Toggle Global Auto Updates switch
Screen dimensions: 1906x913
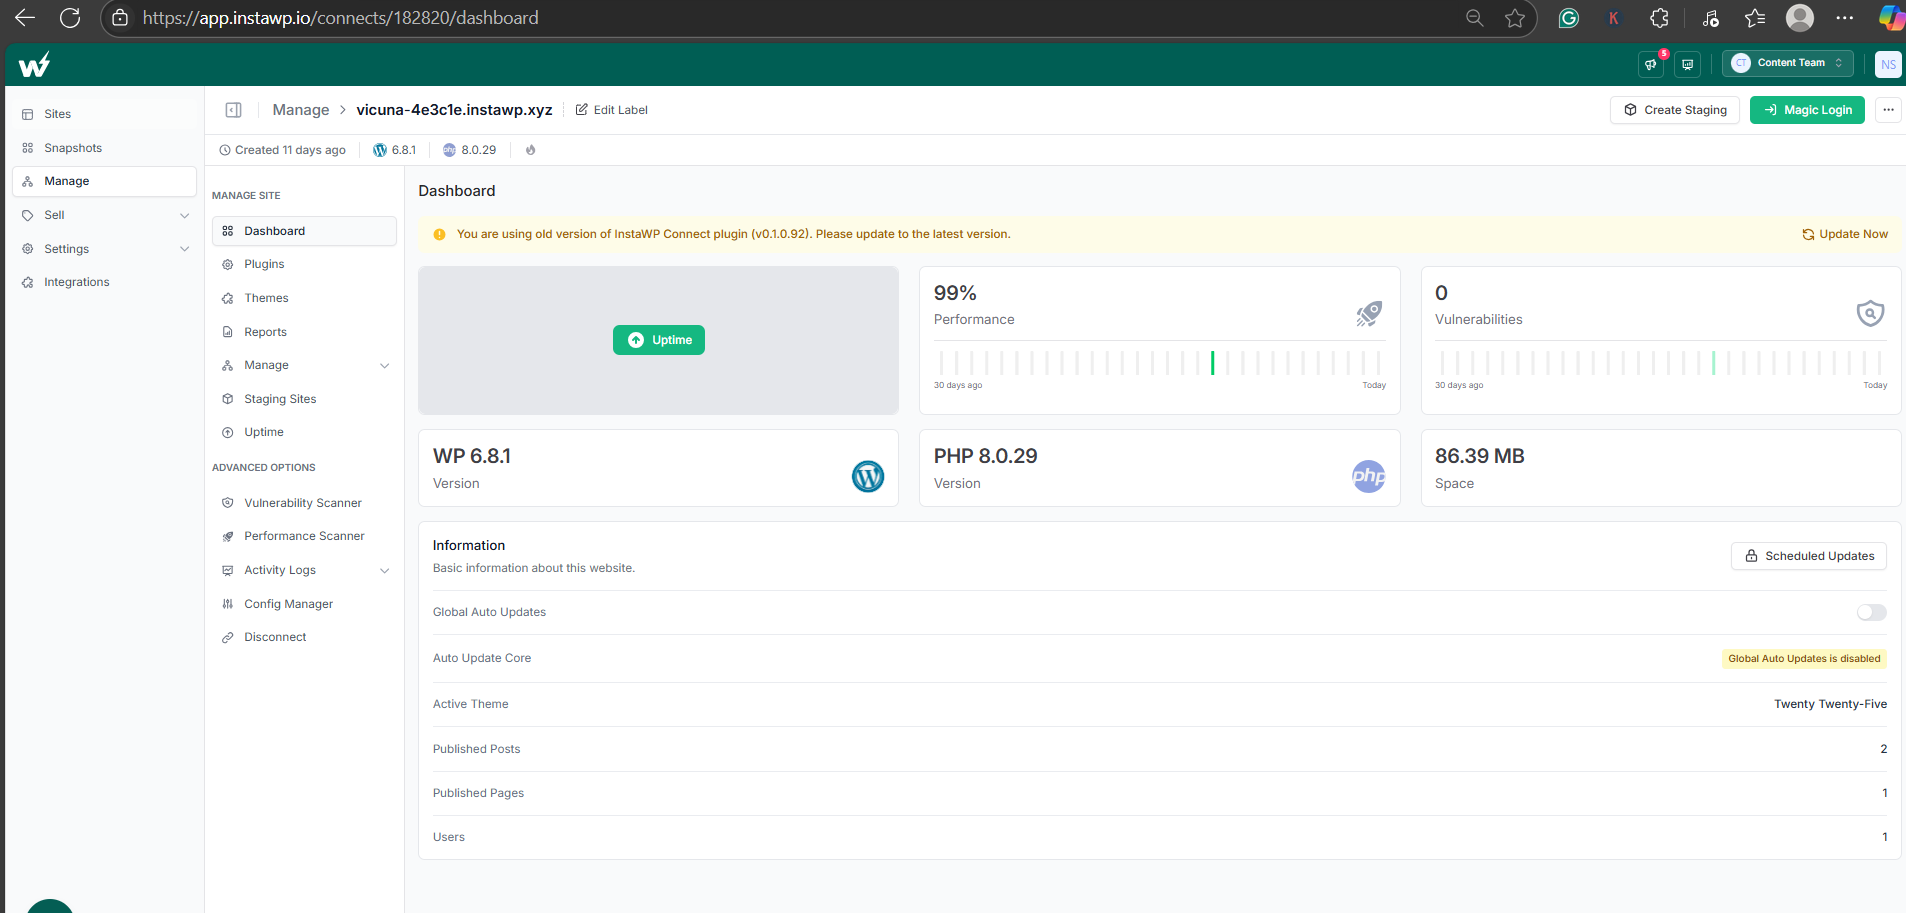pos(1871,612)
